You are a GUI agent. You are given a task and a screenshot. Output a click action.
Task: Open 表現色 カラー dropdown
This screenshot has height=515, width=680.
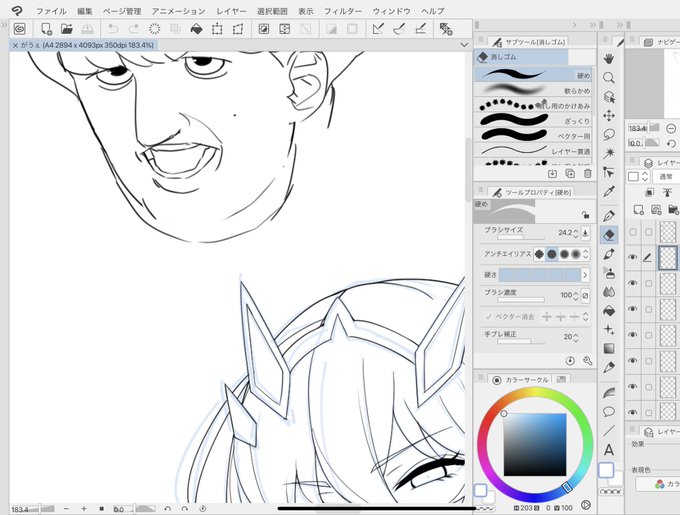point(659,484)
